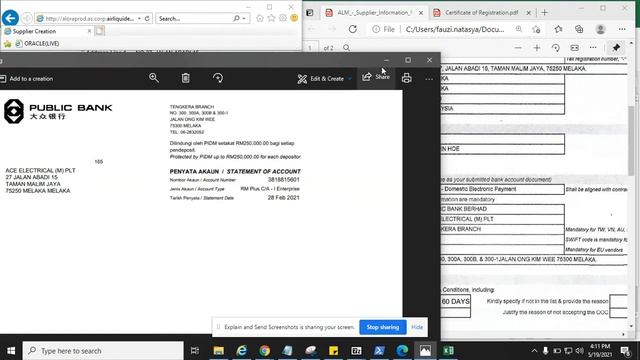Open Collections in Edge
640x360 pixels.
point(579,29)
